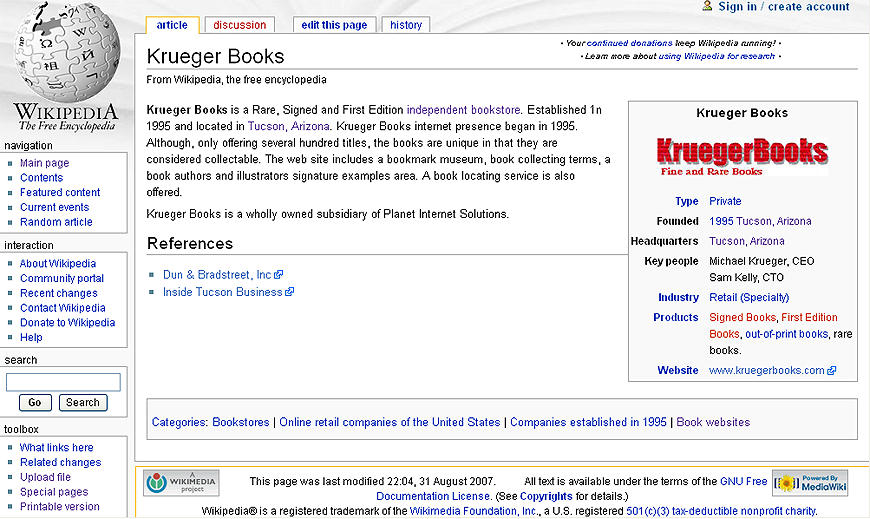Click Industry label link in infobox
This screenshot has width=870, height=519.
click(678, 297)
